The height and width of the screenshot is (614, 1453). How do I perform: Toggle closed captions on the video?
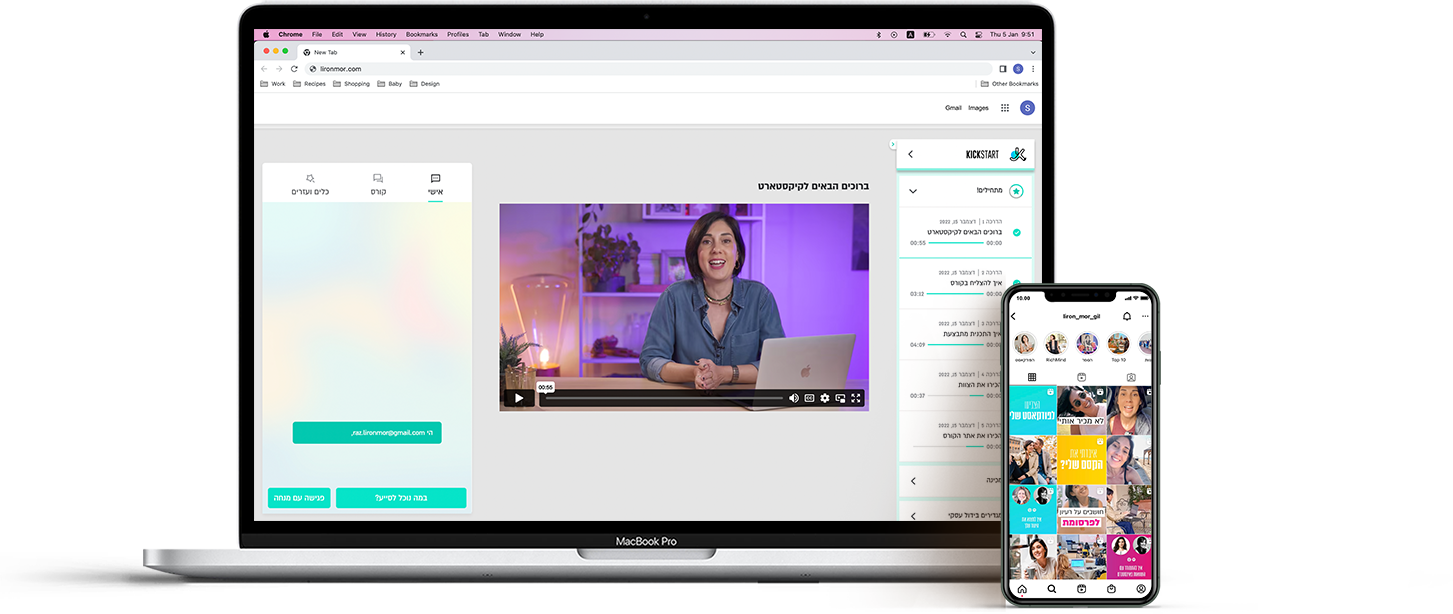point(810,398)
